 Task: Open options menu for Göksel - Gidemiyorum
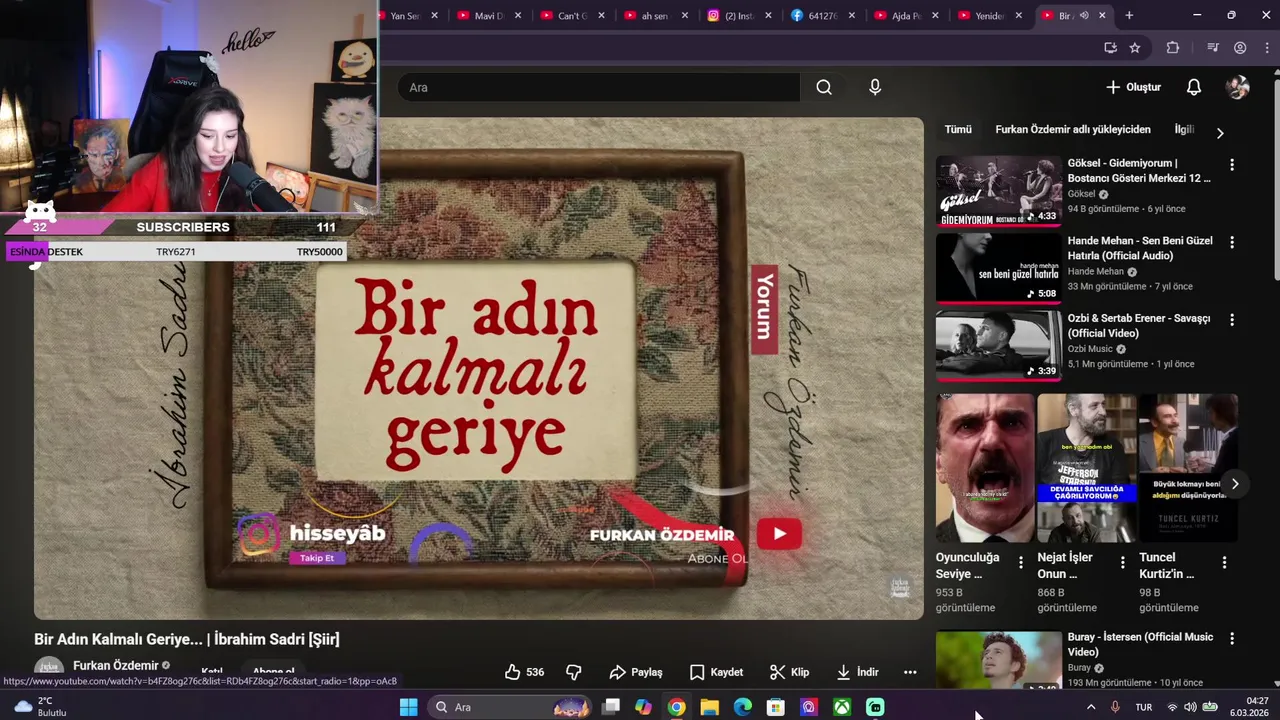click(x=1232, y=164)
